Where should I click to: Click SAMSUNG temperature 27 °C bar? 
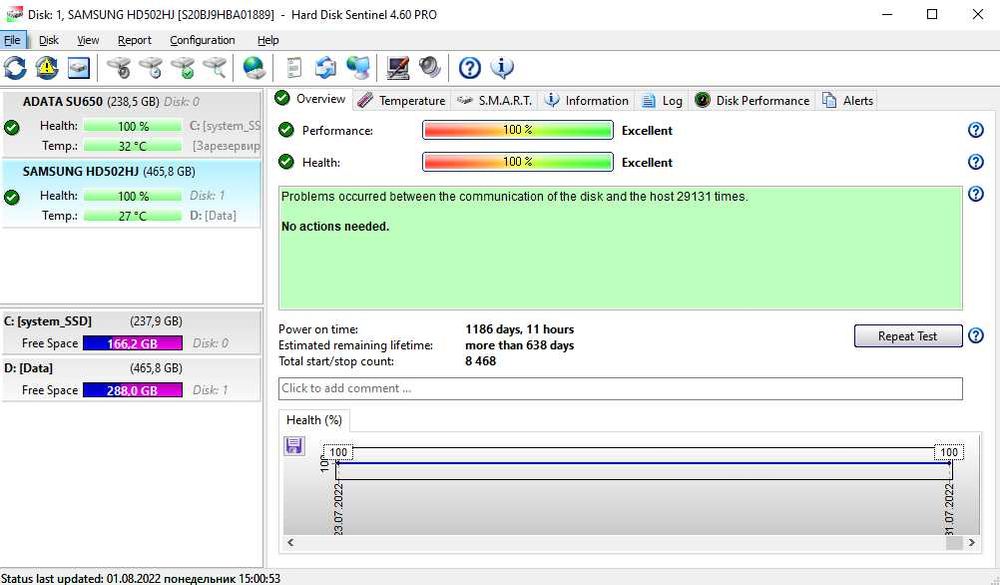[133, 216]
